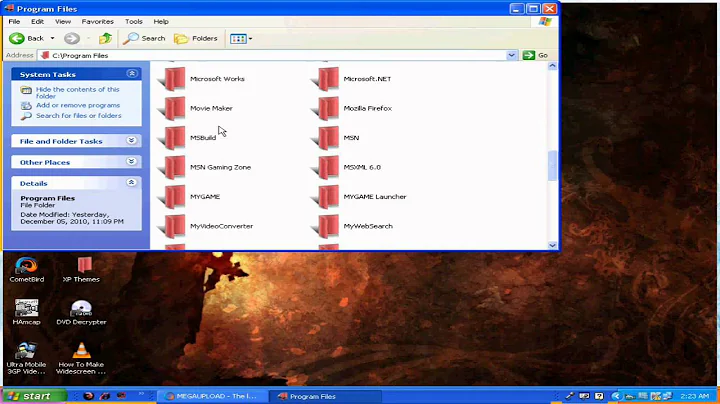Expand the quick launch chevron on taskbar
This screenshot has width=720, height=404.
tap(141, 394)
